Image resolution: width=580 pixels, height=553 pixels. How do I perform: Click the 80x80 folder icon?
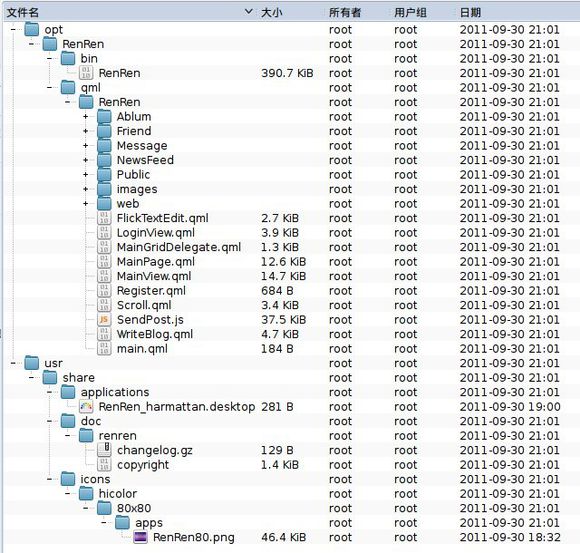click(104, 508)
